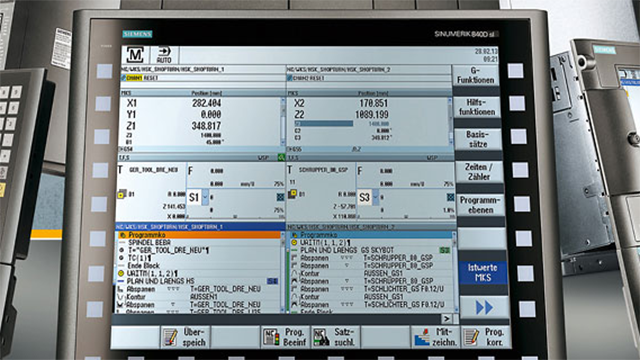The width and height of the screenshot is (640, 360).
Task: Expand softkey bar with the > arrow
Action: click(447, 319)
